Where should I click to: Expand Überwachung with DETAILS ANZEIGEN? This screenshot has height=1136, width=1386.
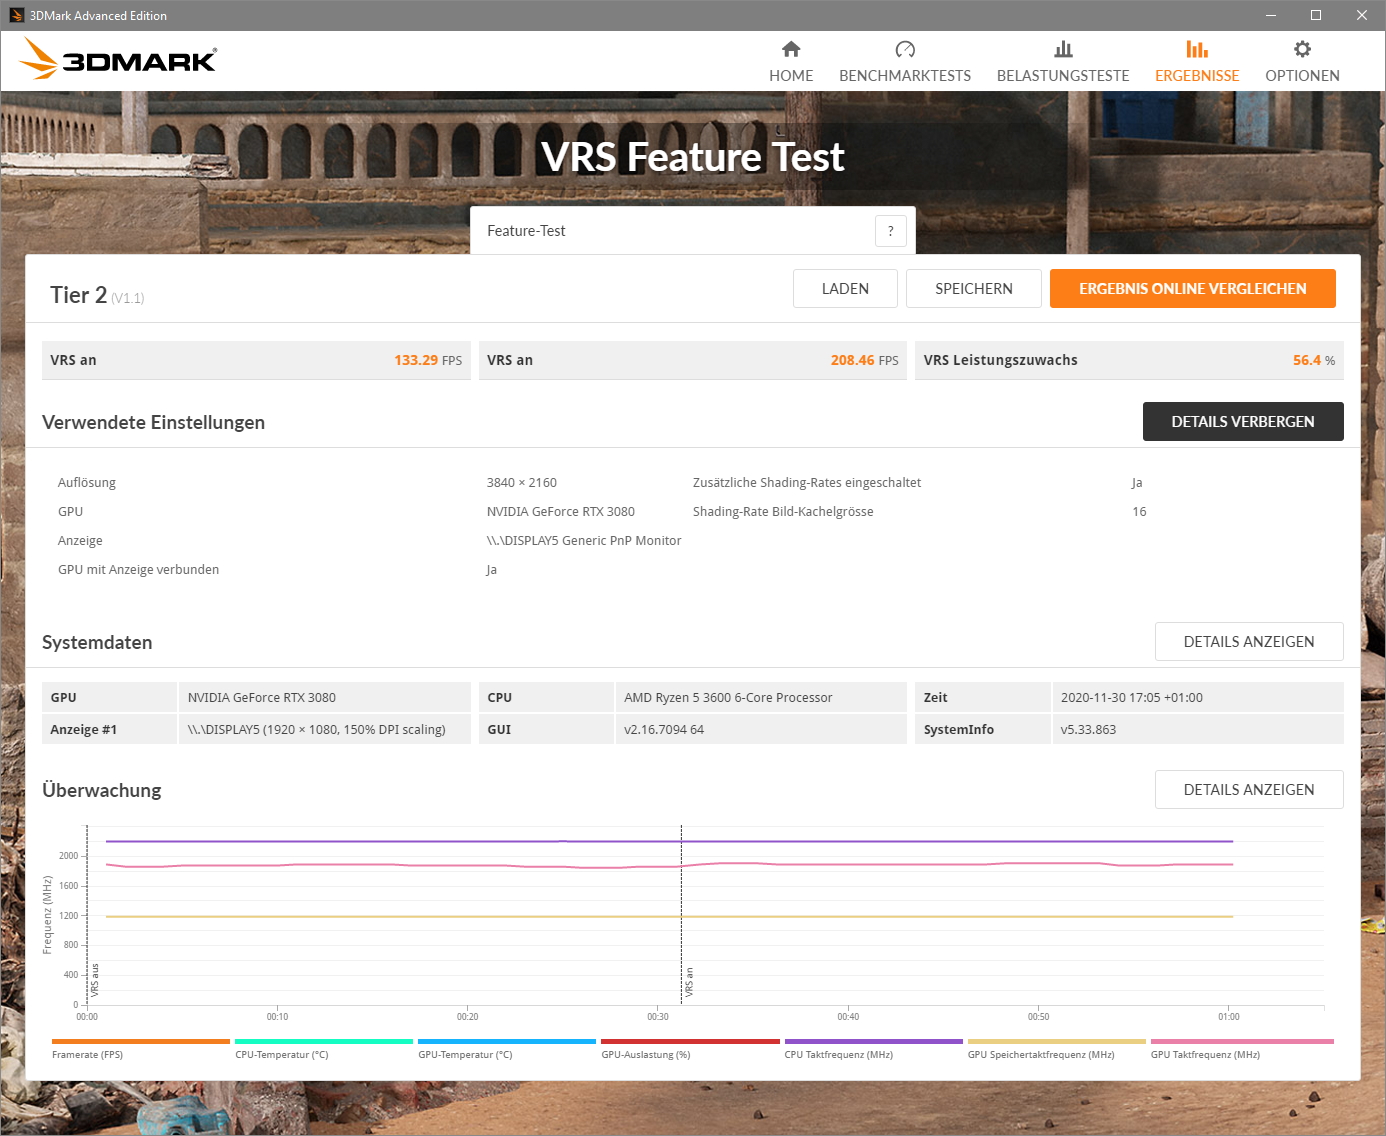[1249, 790]
